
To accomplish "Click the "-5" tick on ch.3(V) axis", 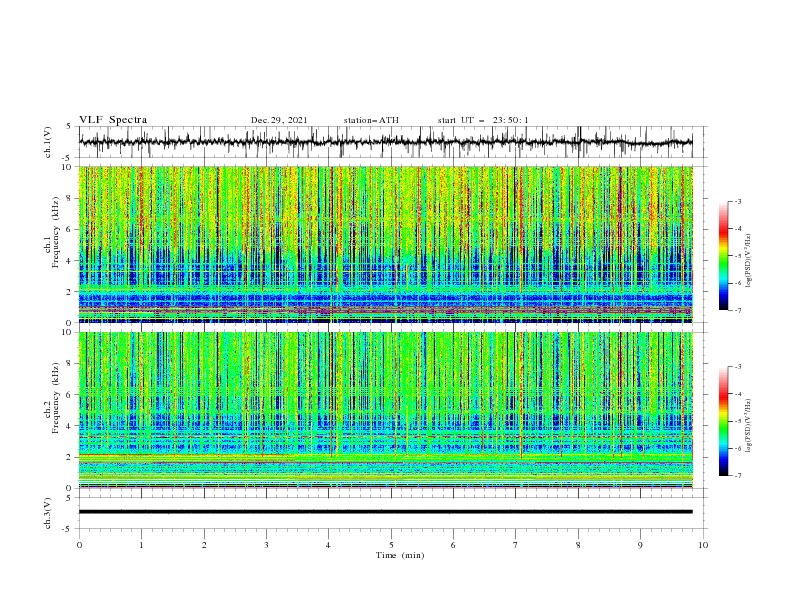I will (x=68, y=529).
